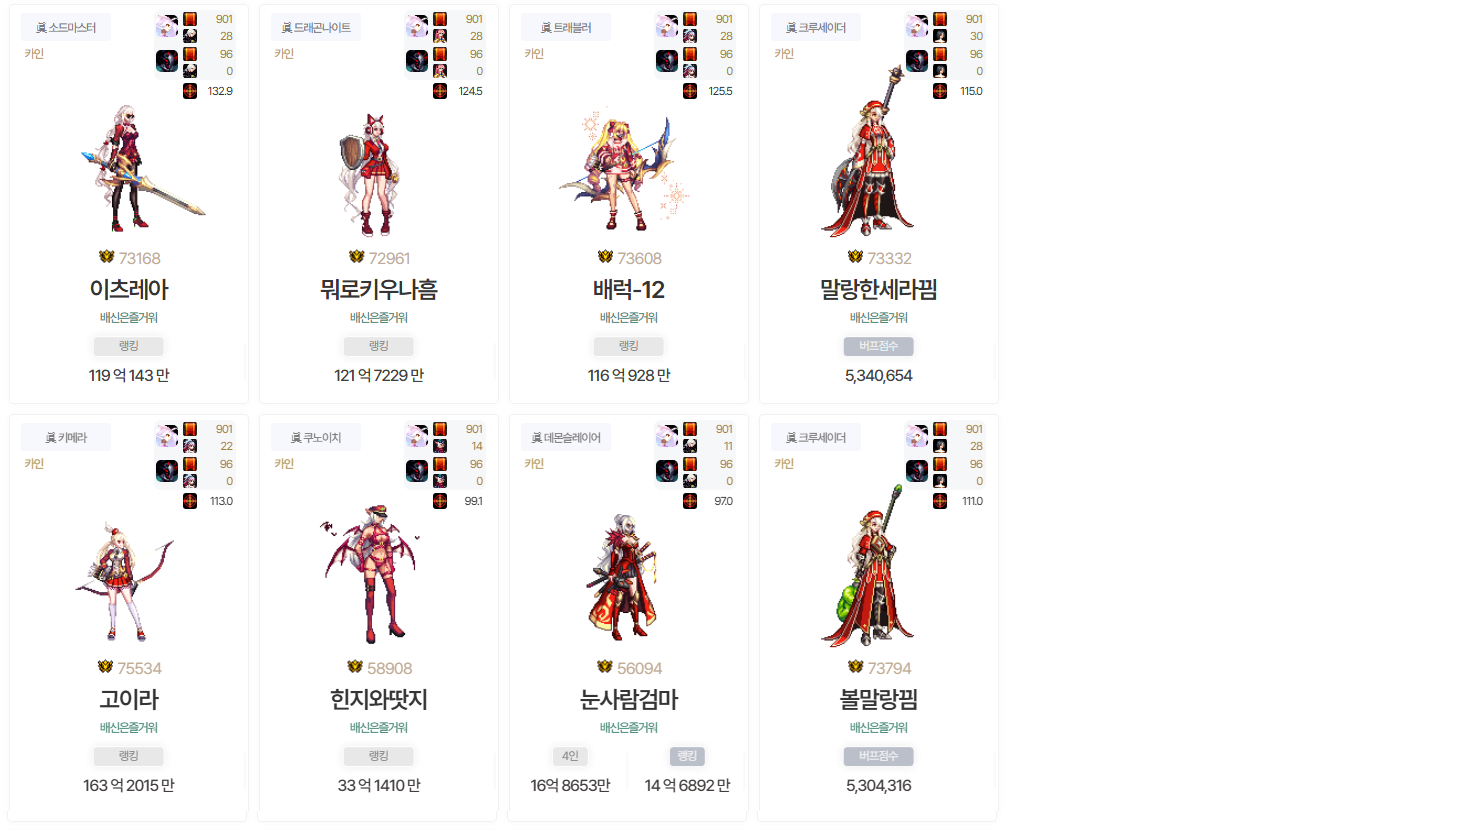This screenshot has height=830, width=1477.
Task: Click the 드래곤나이트 job tag
Action: pyautogui.click(x=316, y=28)
